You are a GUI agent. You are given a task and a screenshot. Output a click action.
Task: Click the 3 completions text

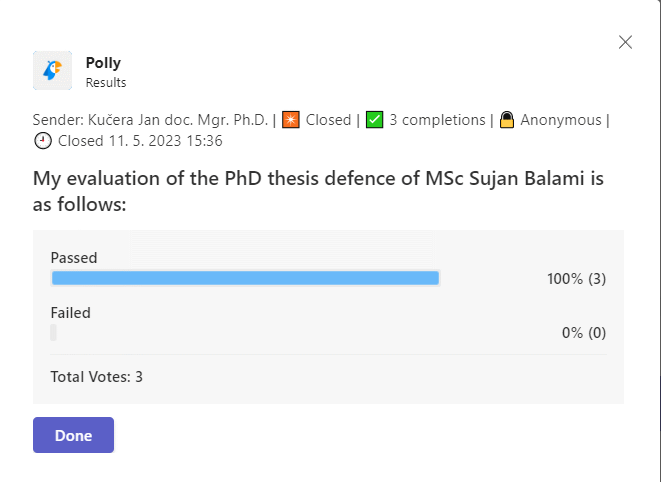pos(437,120)
